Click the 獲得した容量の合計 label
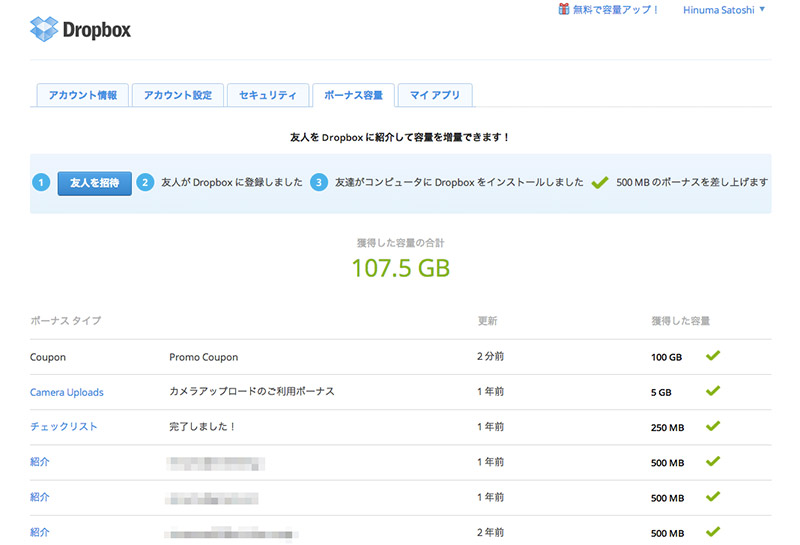800x545 pixels. click(x=401, y=243)
